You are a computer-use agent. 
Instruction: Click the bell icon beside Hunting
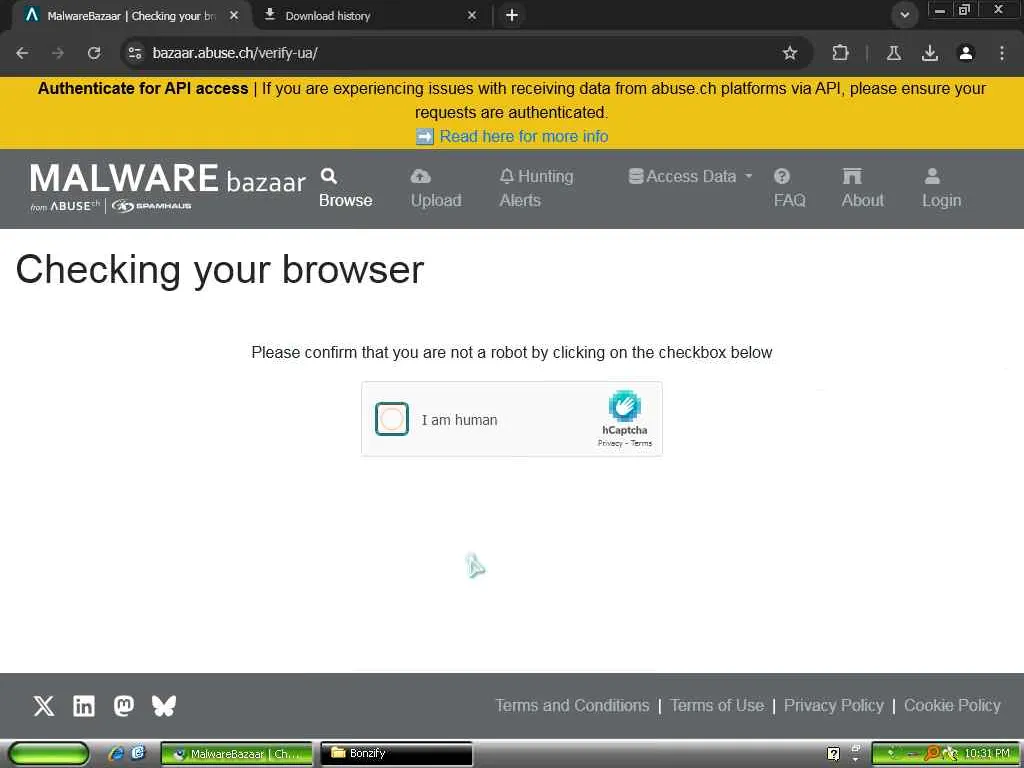click(x=507, y=176)
